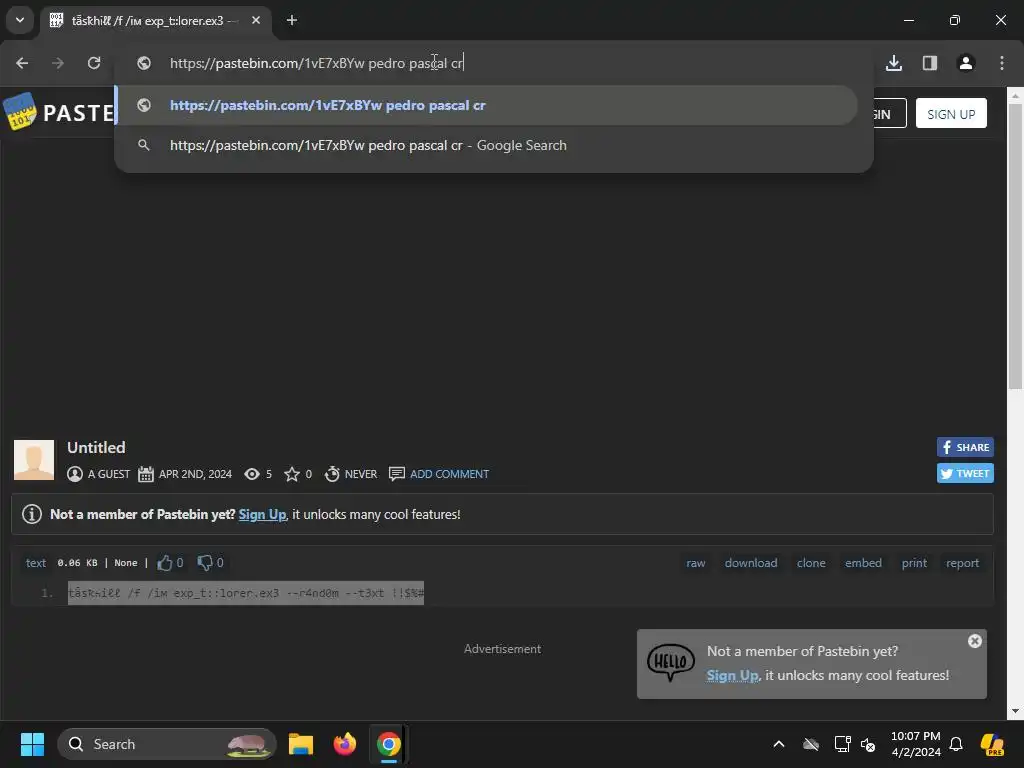Click the clone paste link
Image resolution: width=1024 pixels, height=768 pixels.
[811, 563]
